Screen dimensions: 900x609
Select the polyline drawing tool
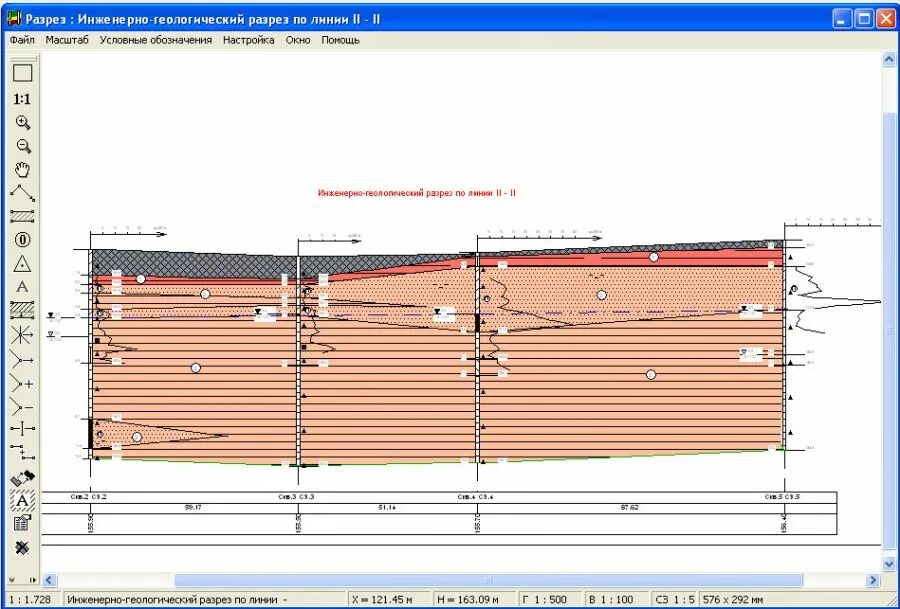[x=22, y=193]
